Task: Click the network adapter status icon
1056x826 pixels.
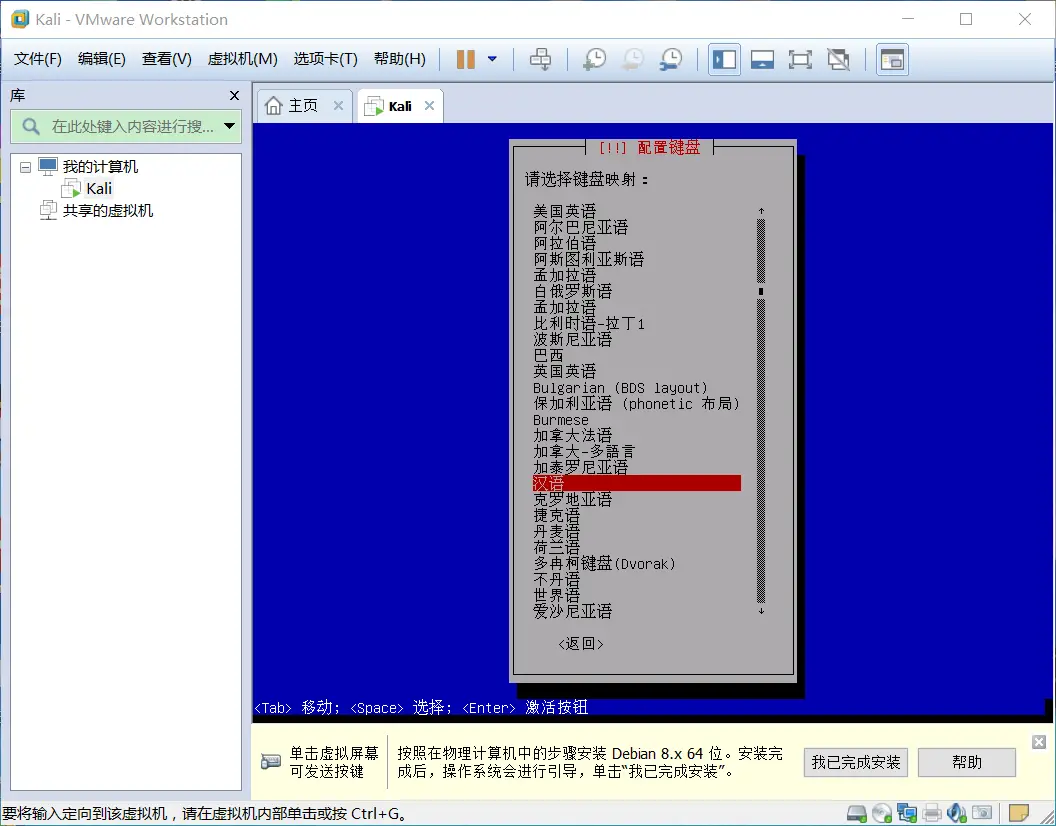Action: click(907, 812)
